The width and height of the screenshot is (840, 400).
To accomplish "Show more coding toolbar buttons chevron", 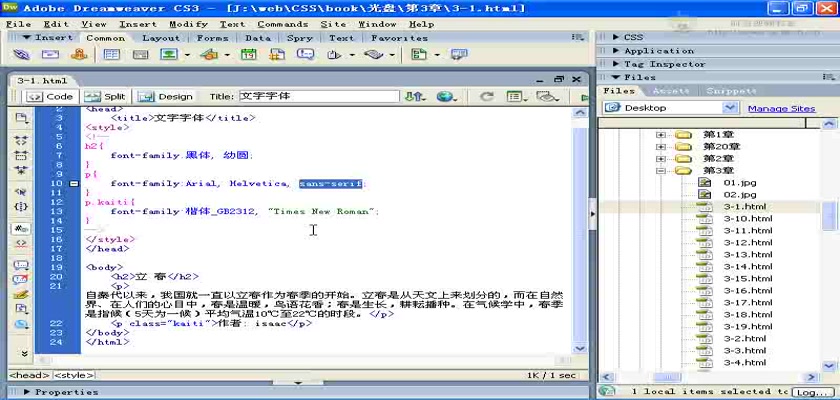I will [x=24, y=353].
